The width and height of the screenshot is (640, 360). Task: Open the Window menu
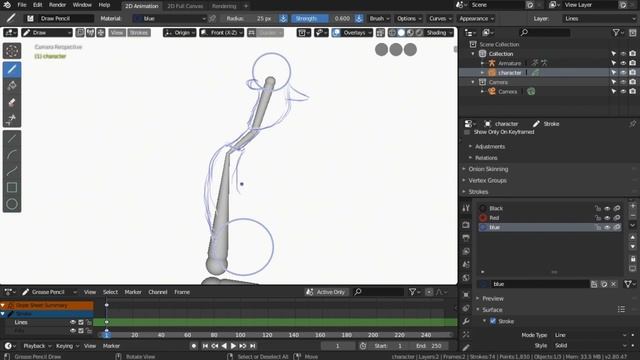[x=82, y=5]
